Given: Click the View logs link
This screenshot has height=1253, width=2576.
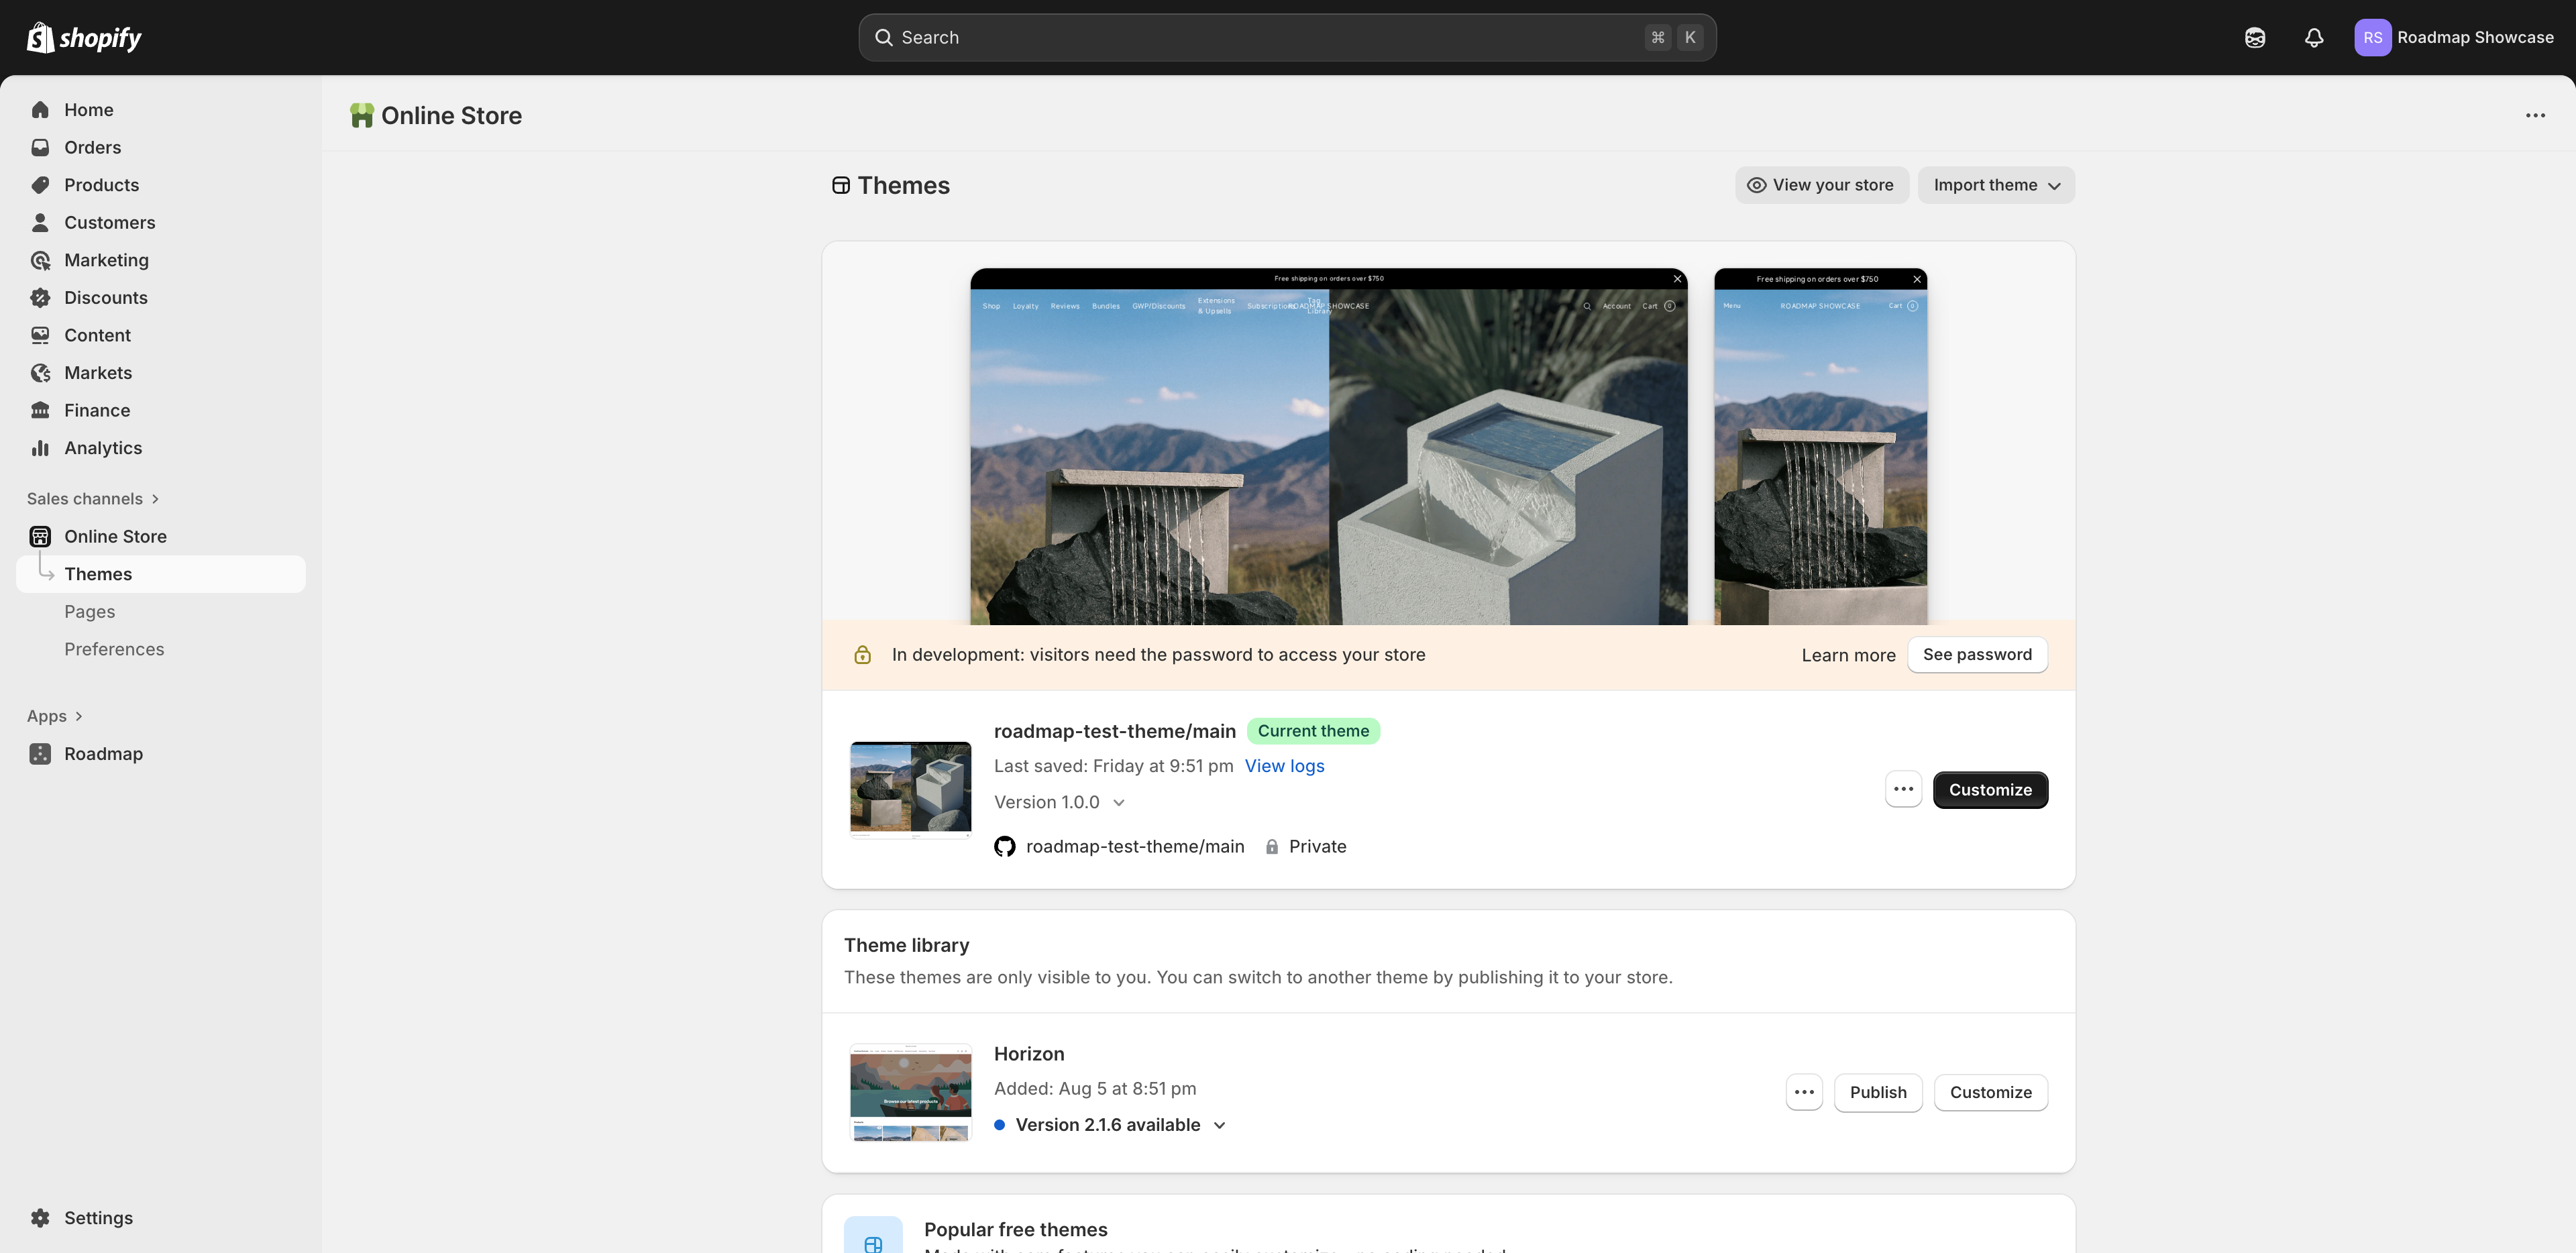Looking at the screenshot, I should (x=1283, y=766).
